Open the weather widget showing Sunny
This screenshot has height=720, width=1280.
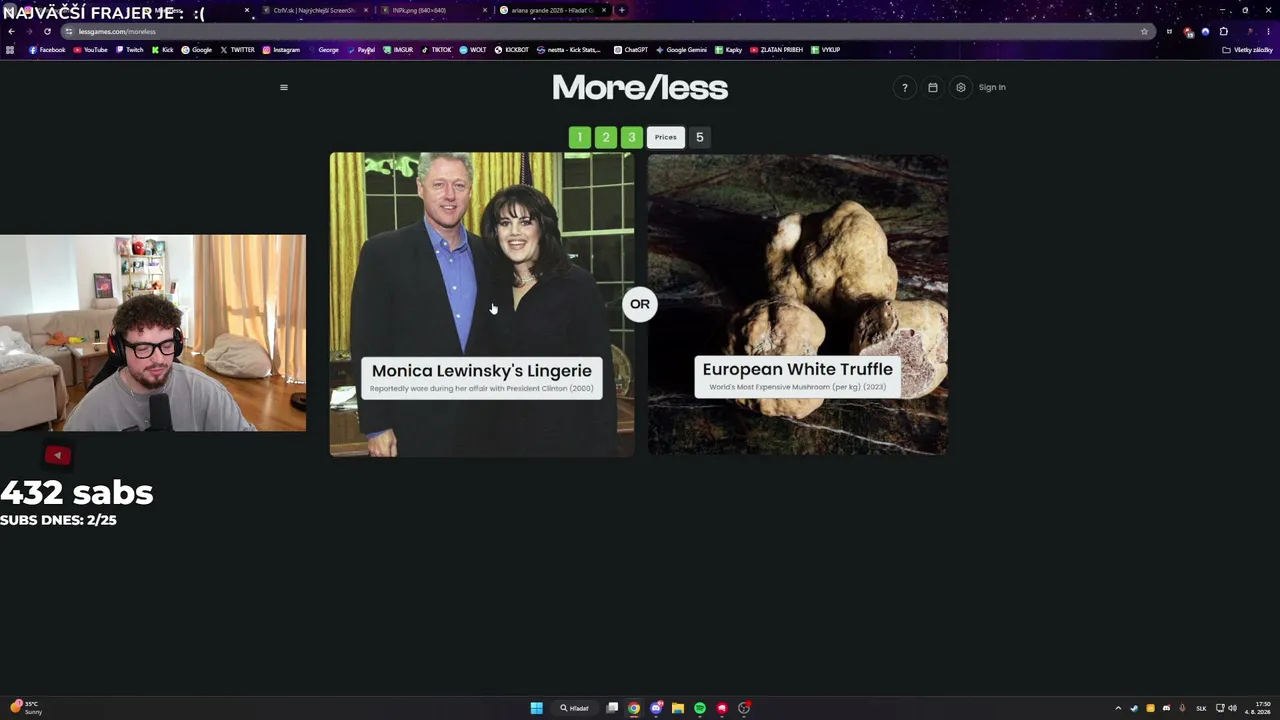[x=26, y=708]
